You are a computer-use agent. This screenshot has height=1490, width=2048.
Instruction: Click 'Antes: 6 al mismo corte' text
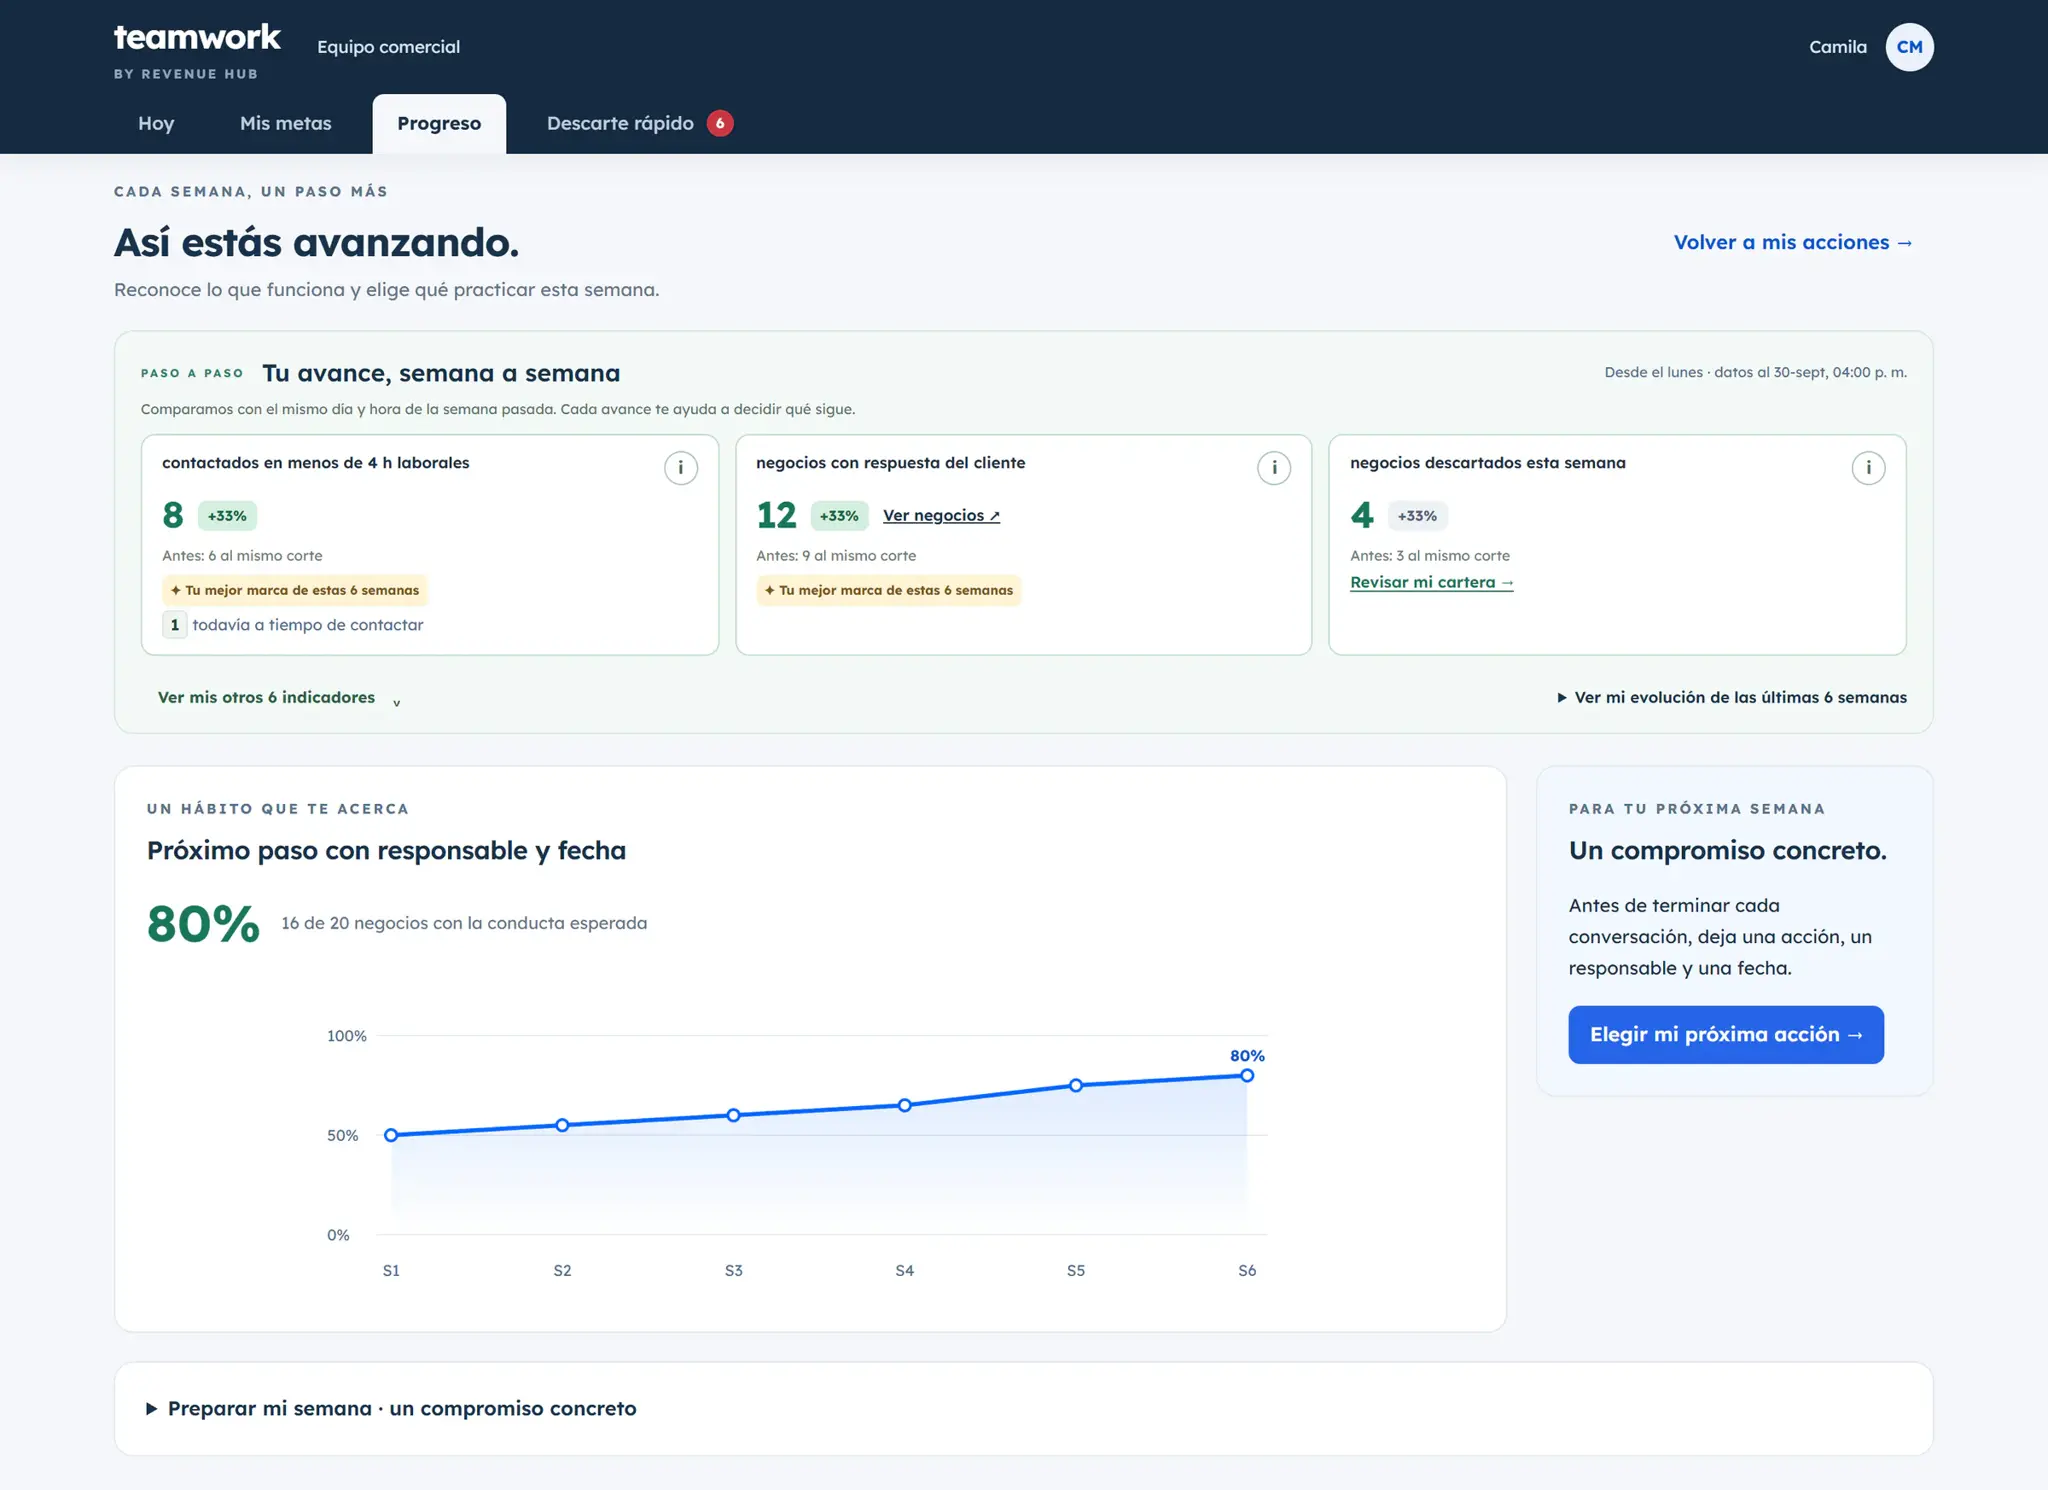pyautogui.click(x=242, y=556)
